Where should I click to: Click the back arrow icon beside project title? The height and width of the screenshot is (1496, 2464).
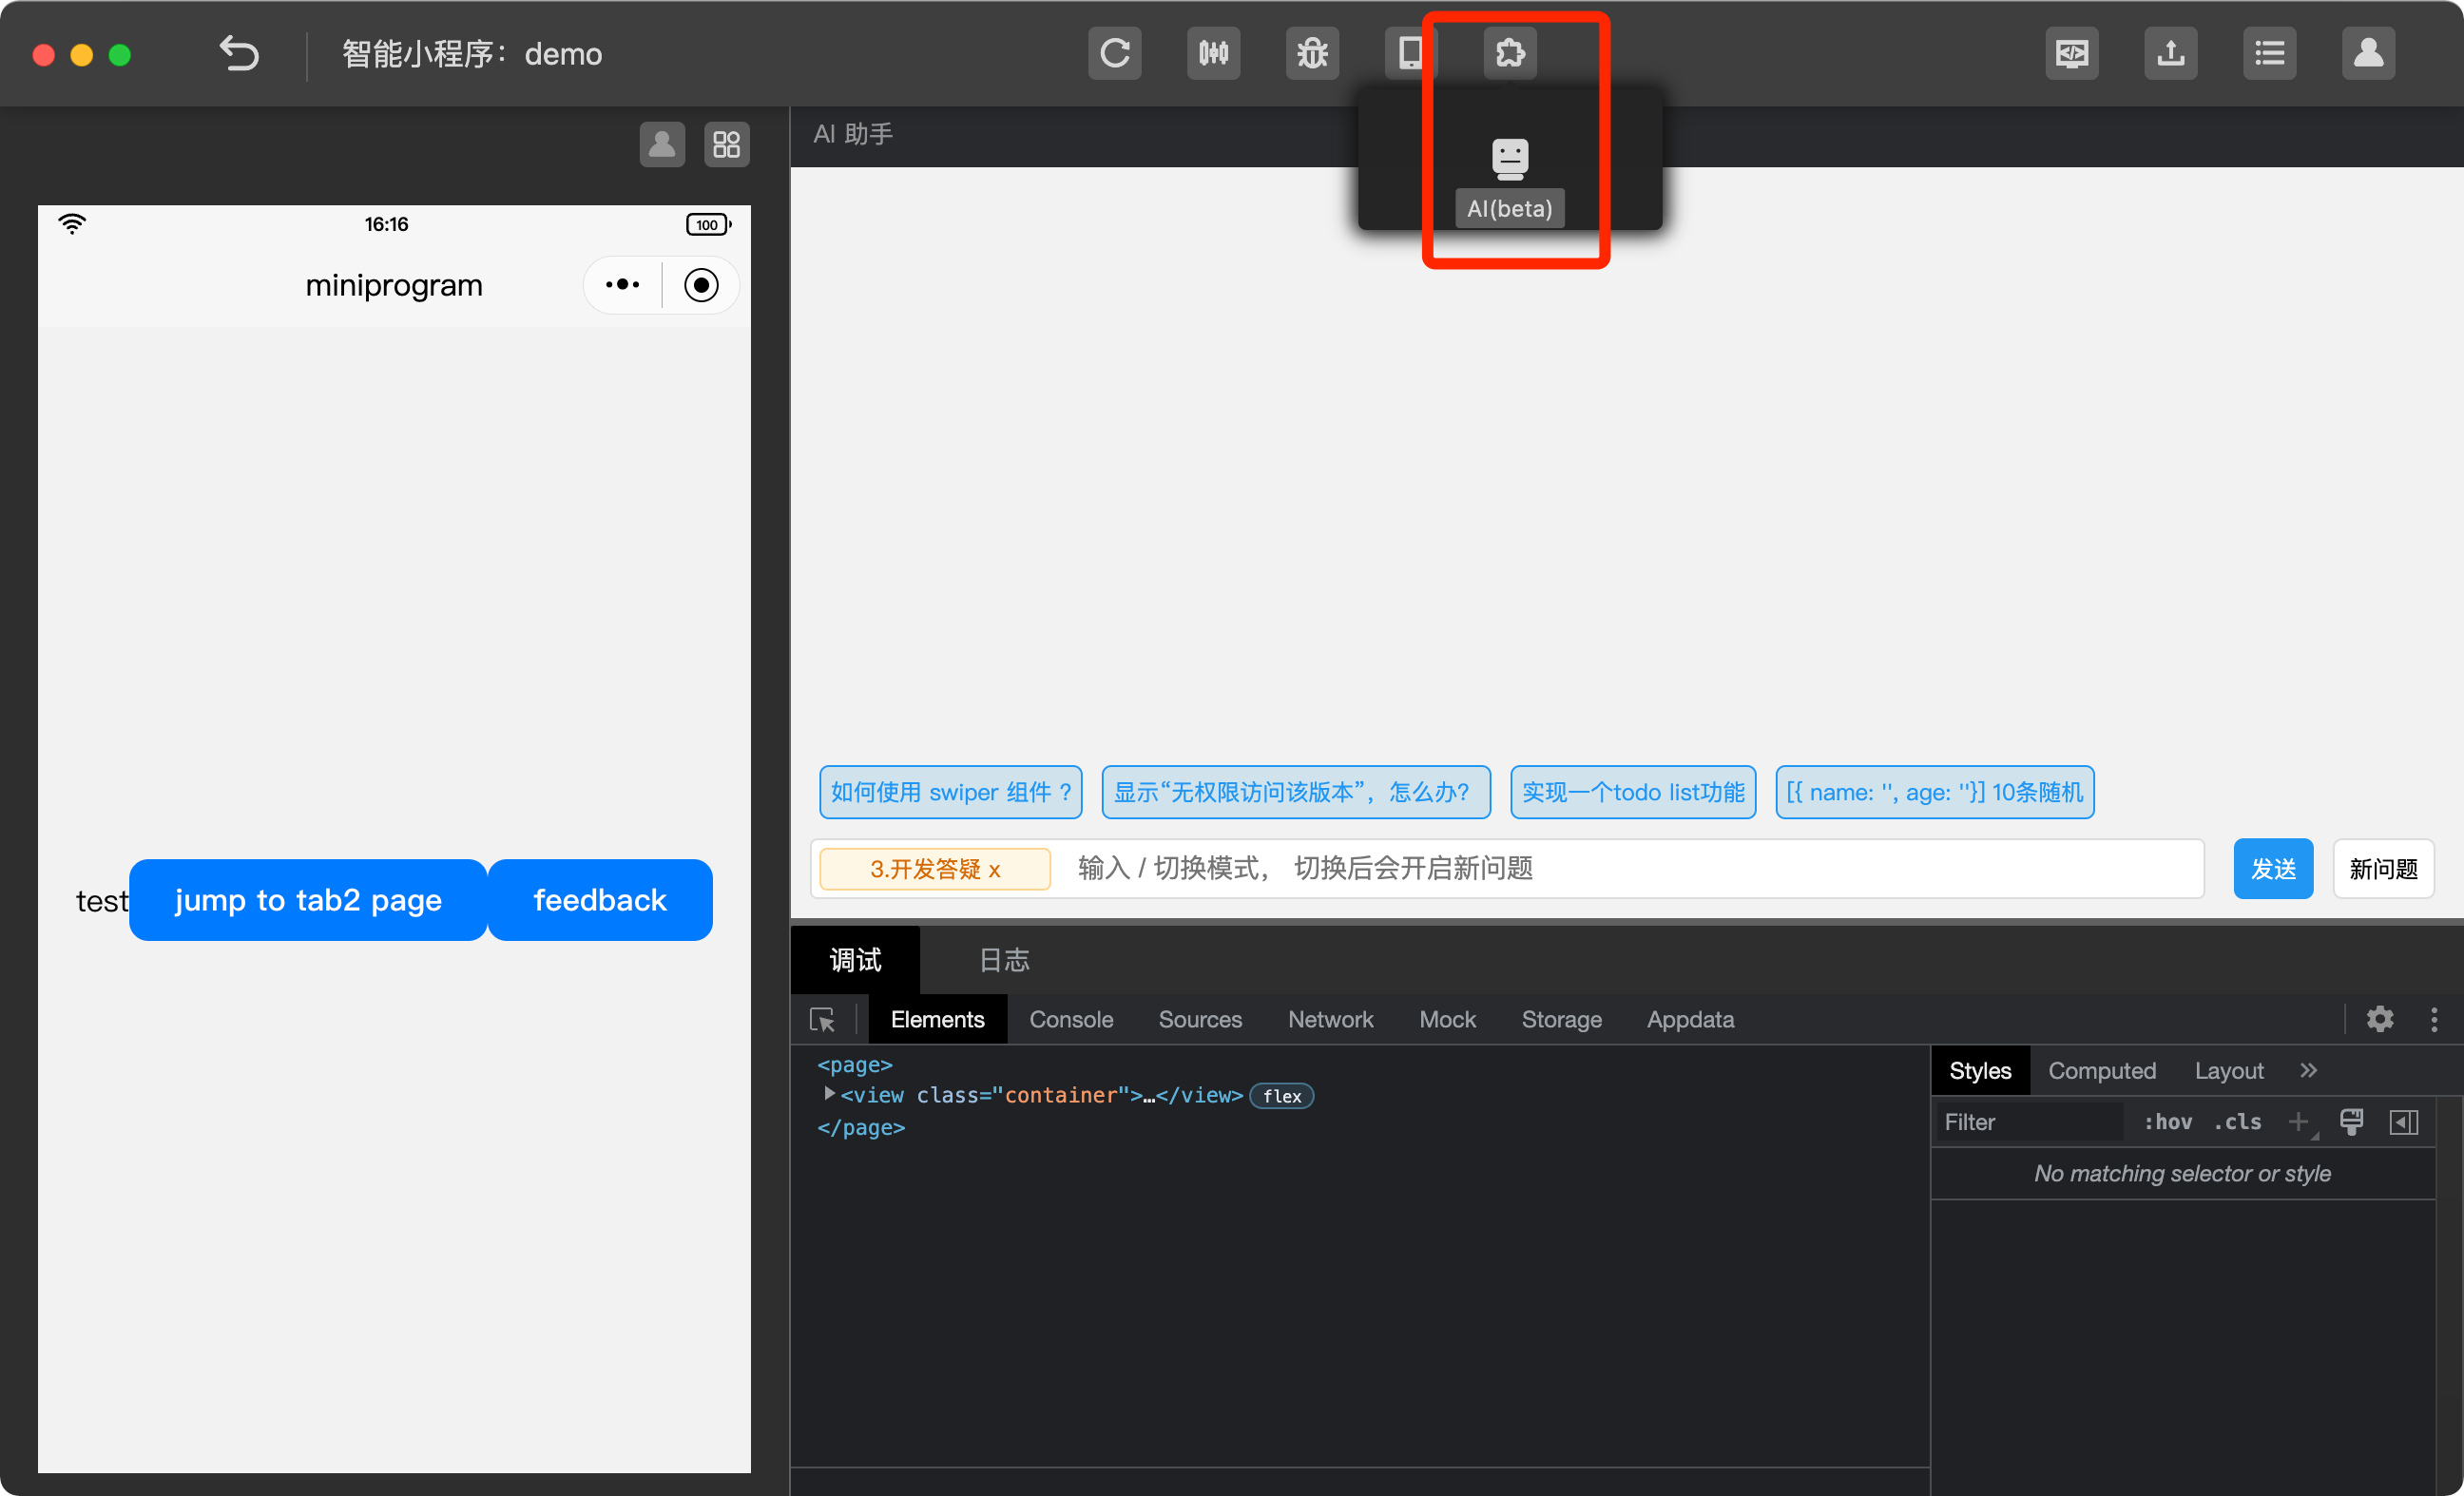pos(239,53)
